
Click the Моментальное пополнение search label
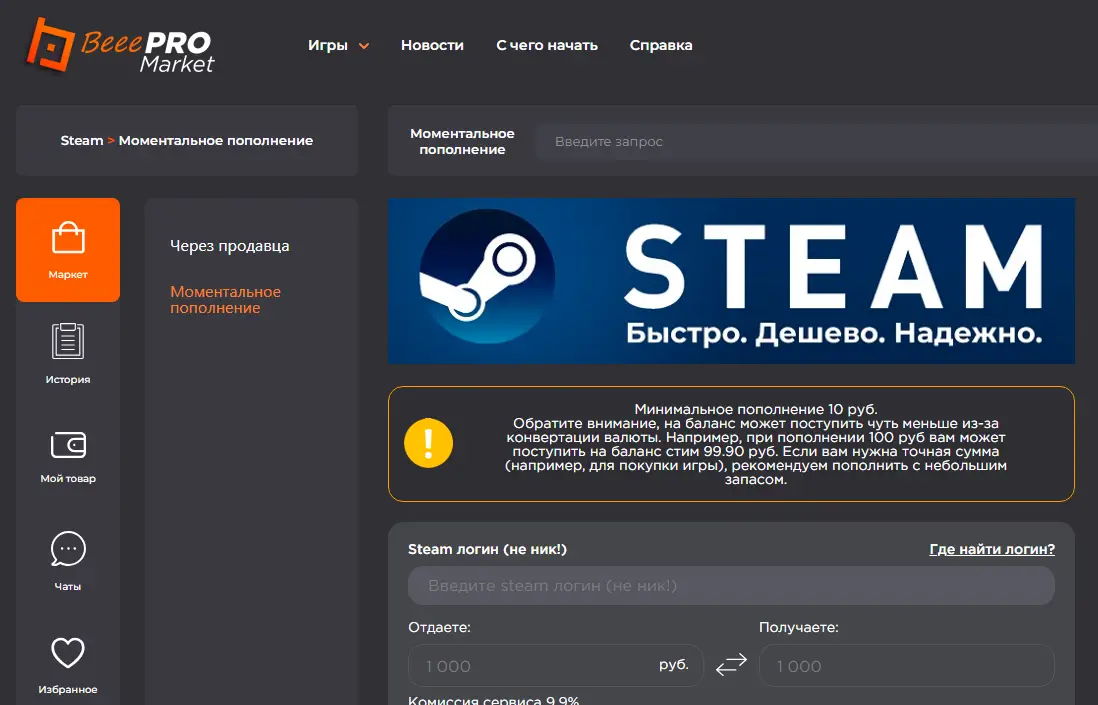click(462, 141)
